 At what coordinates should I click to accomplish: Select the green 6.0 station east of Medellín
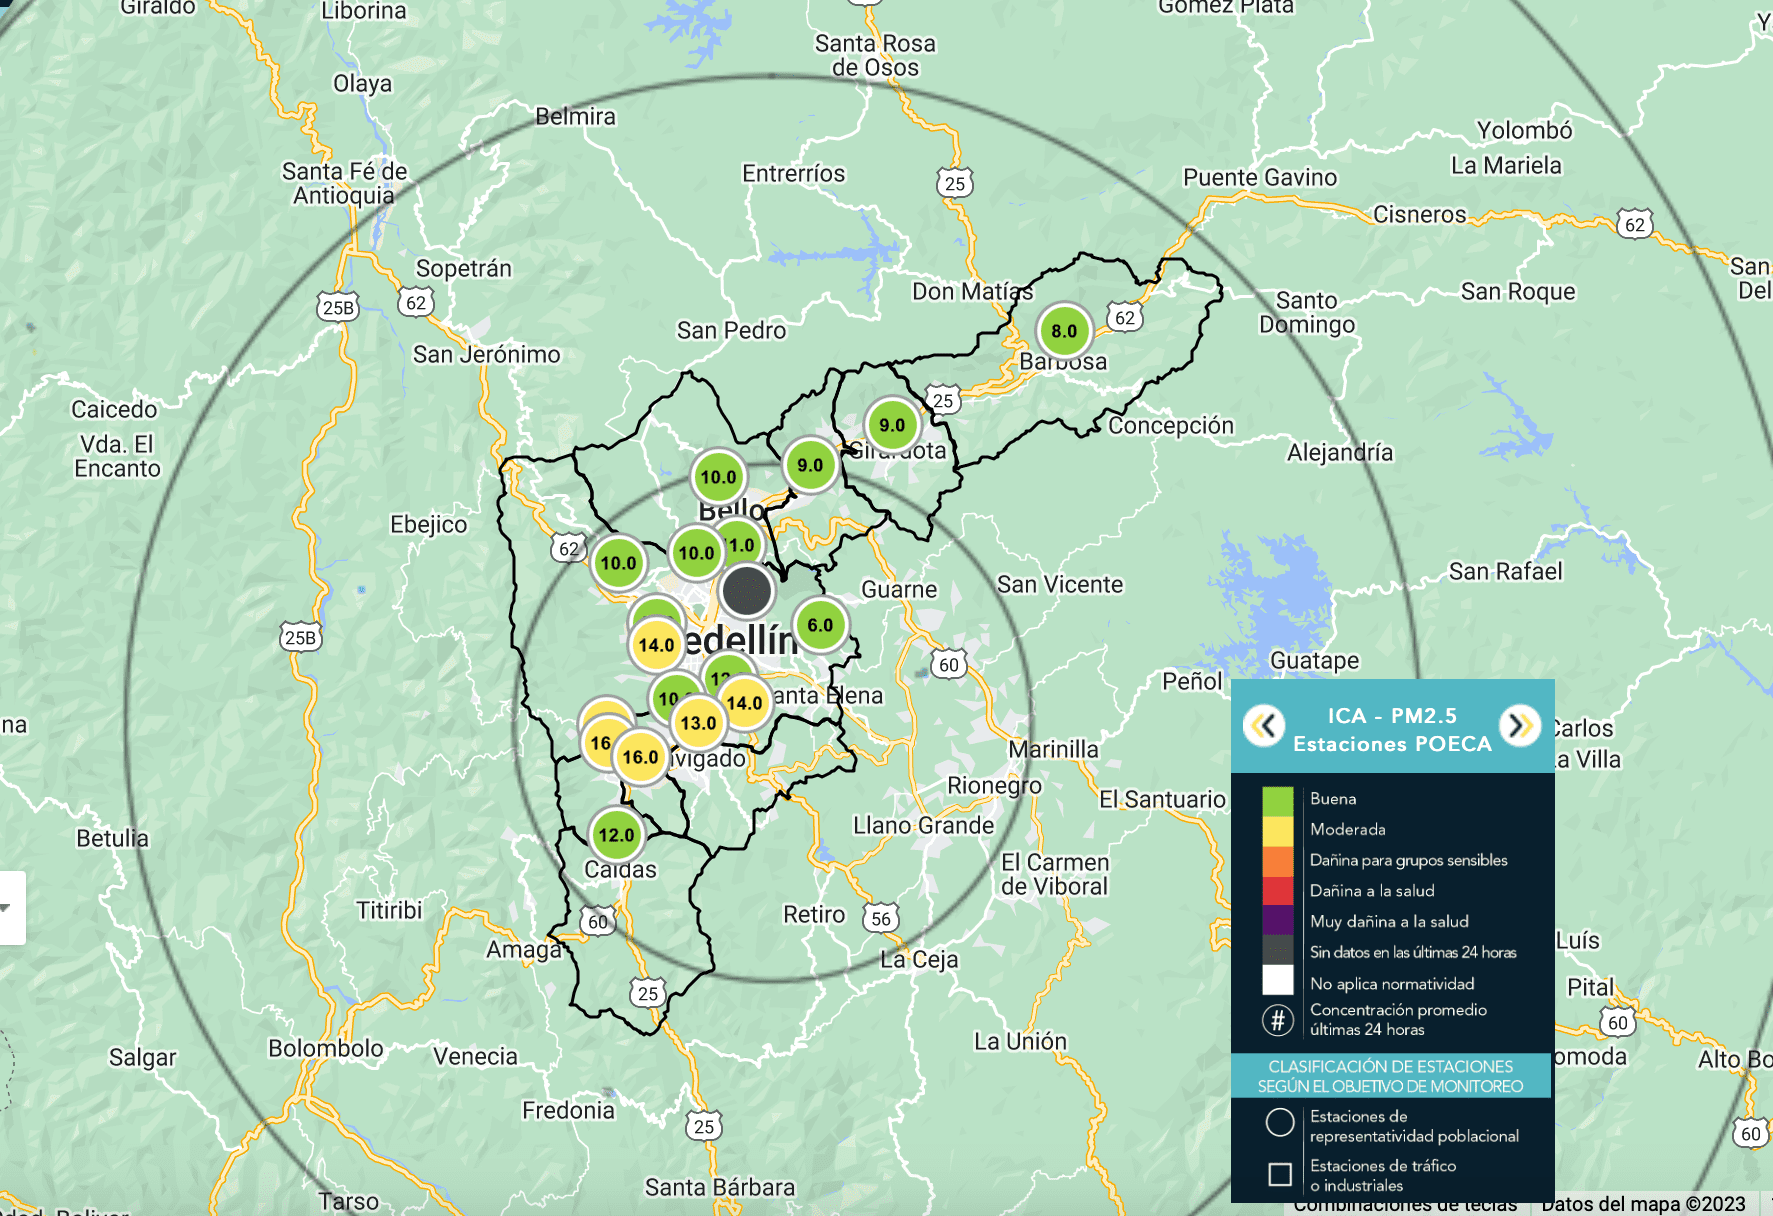coord(819,624)
